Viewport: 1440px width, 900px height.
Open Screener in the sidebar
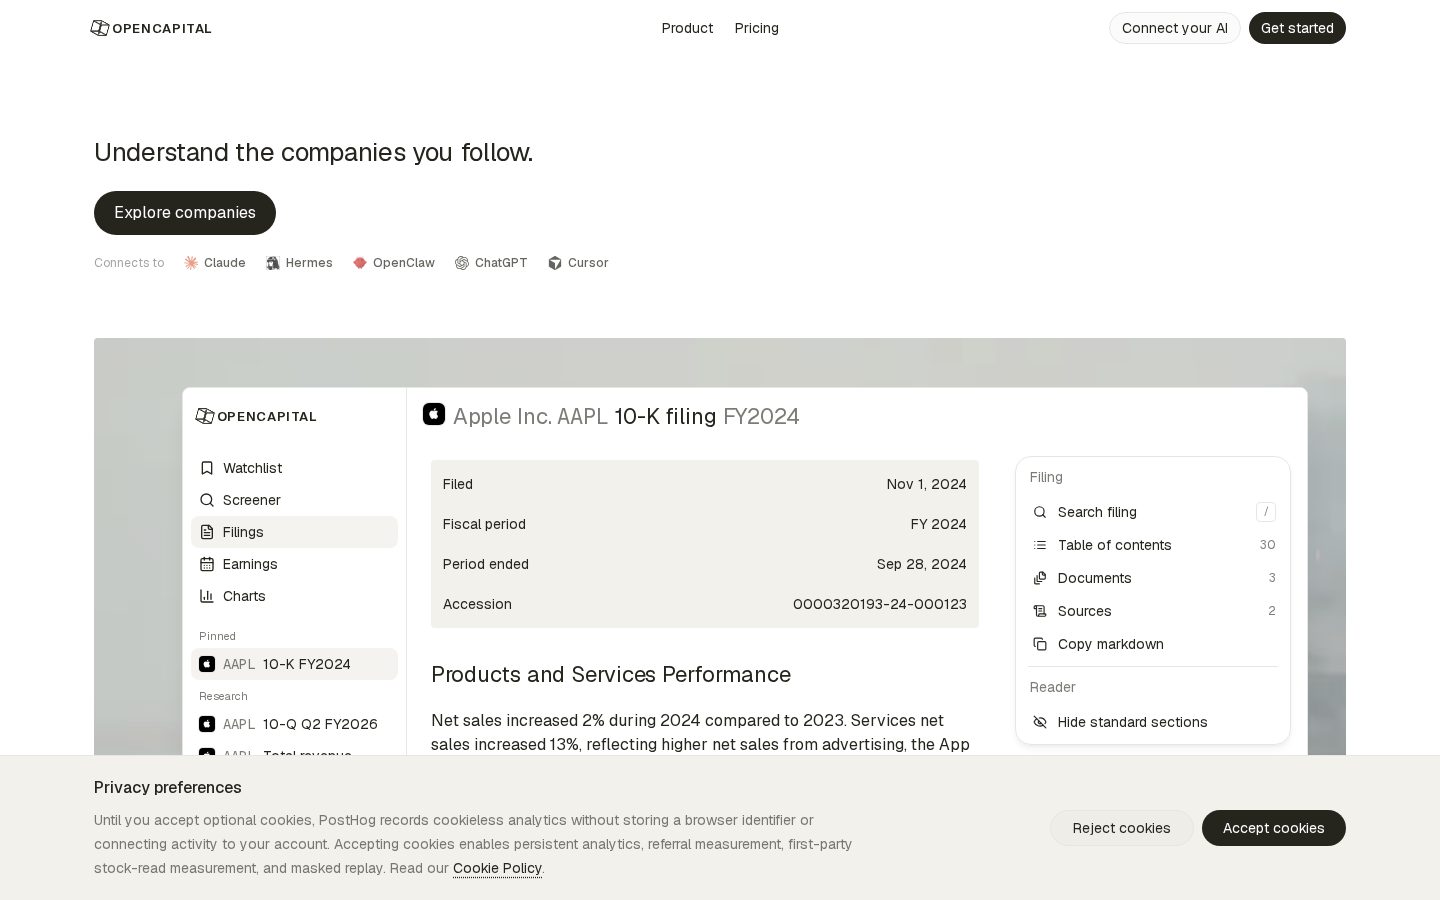[x=294, y=500]
